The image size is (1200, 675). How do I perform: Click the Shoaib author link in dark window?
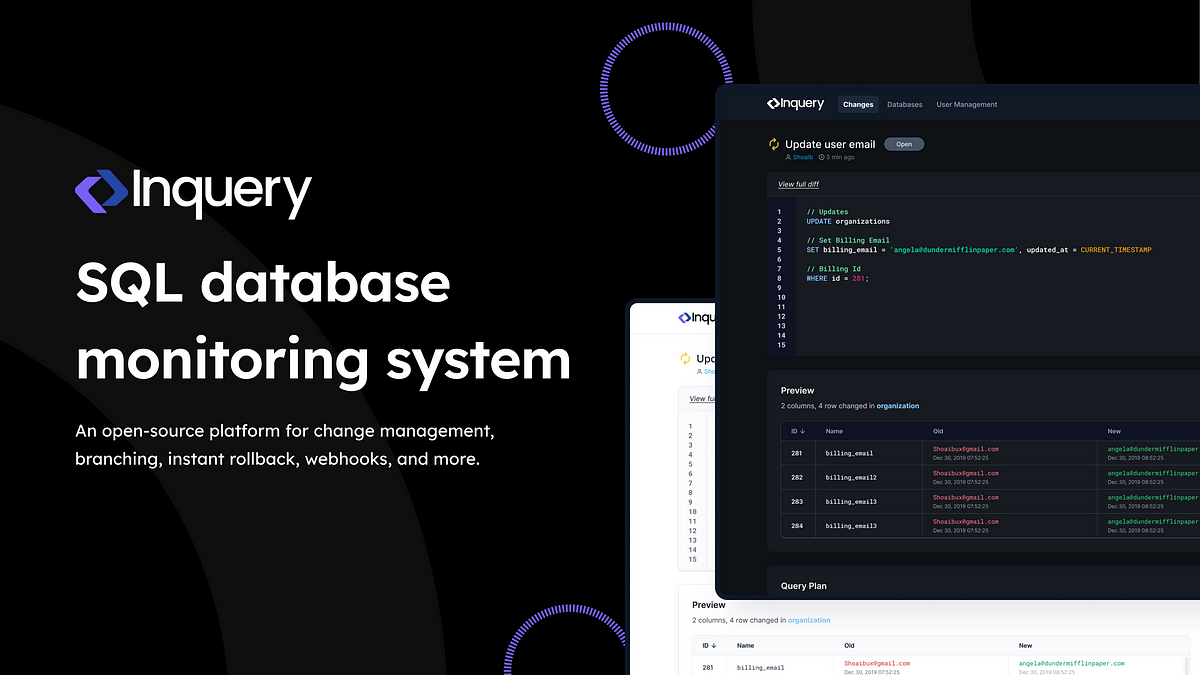804,157
